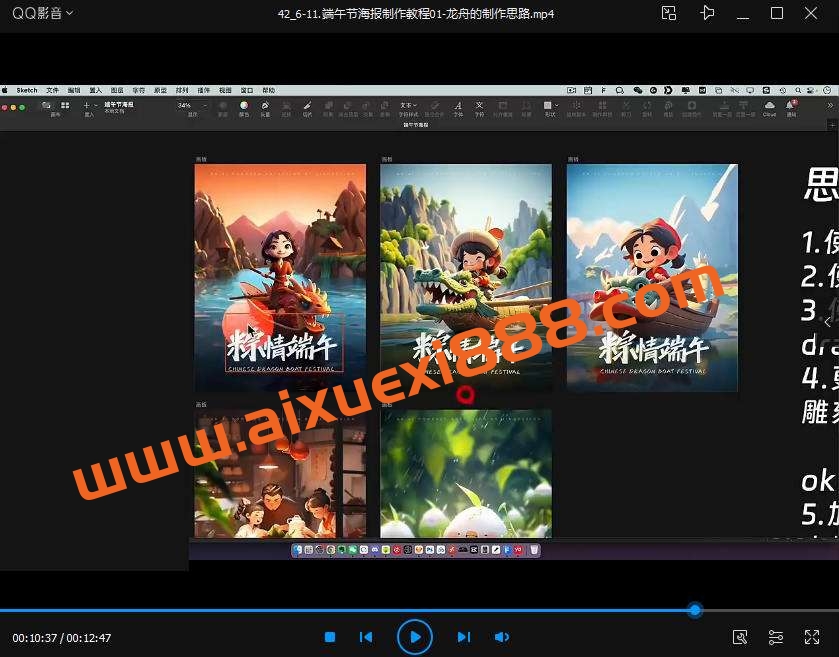Open the mini-mode window icon in title bar
This screenshot has width=839, height=657.
[669, 13]
